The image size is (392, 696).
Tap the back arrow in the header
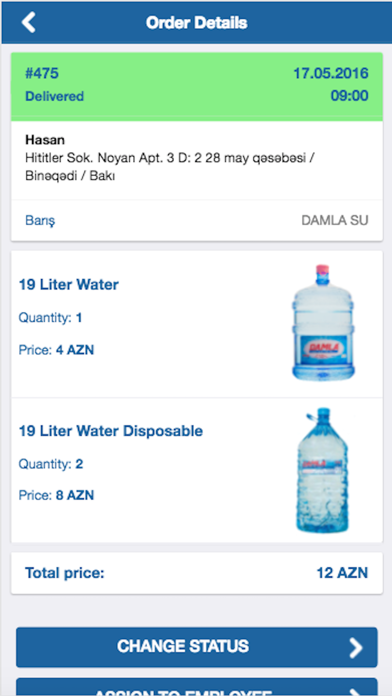tap(28, 22)
